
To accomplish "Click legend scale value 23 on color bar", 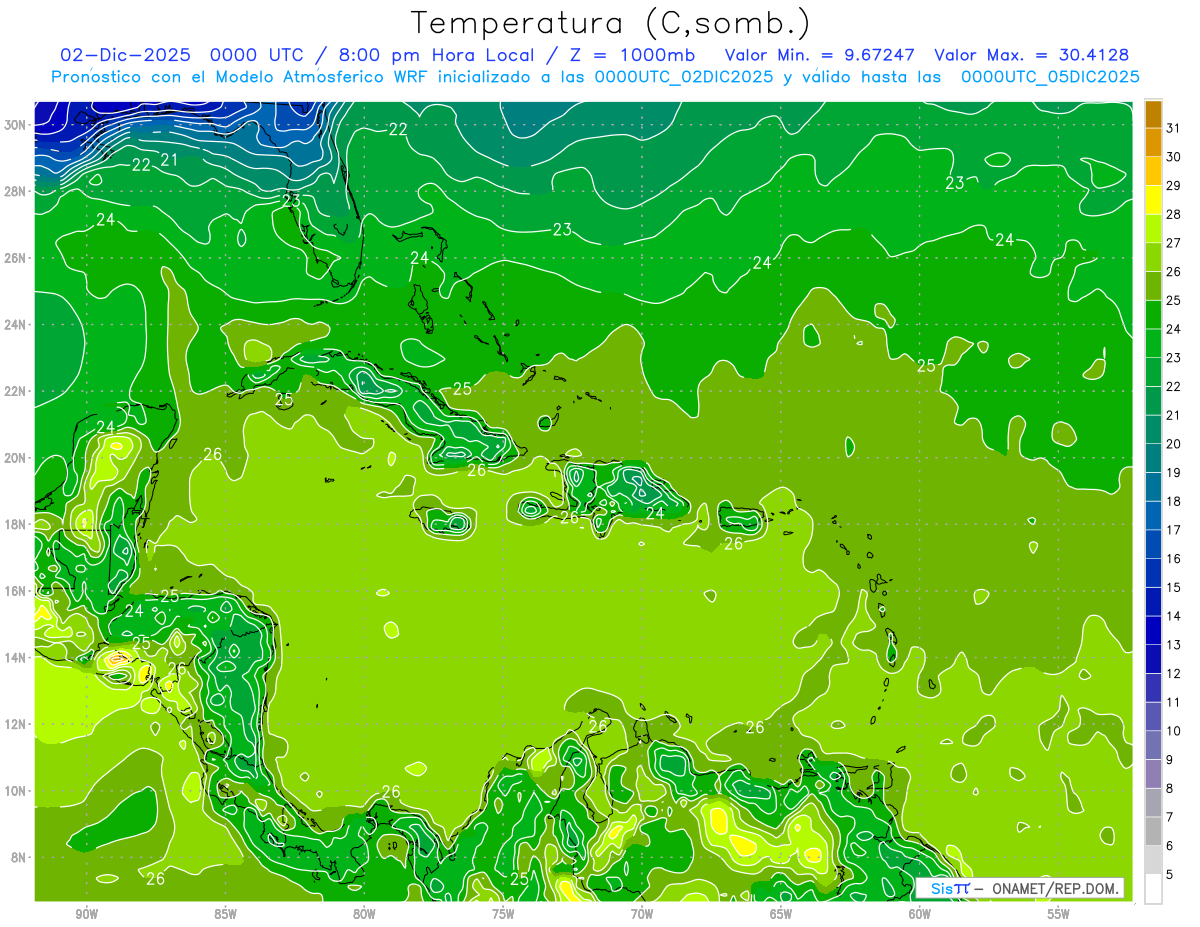I will point(1174,358).
